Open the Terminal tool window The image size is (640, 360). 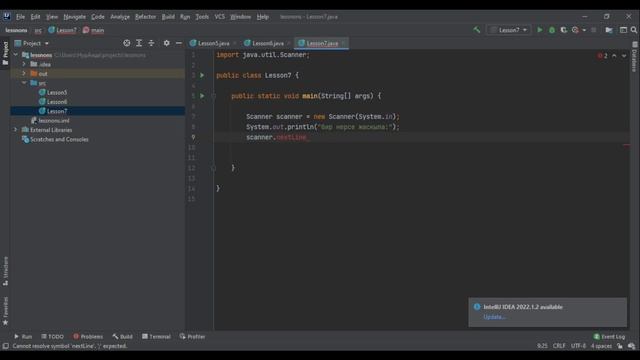point(156,336)
